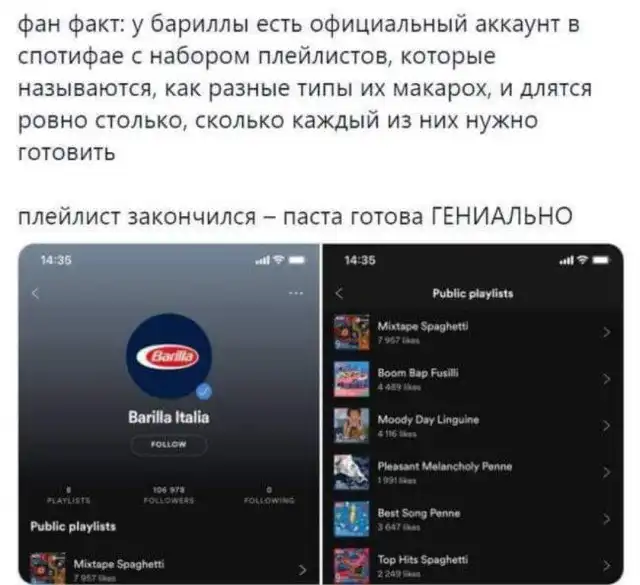Expand Boom Bap Fusilli via chevron arrow
The width and height of the screenshot is (640, 585).
[607, 379]
